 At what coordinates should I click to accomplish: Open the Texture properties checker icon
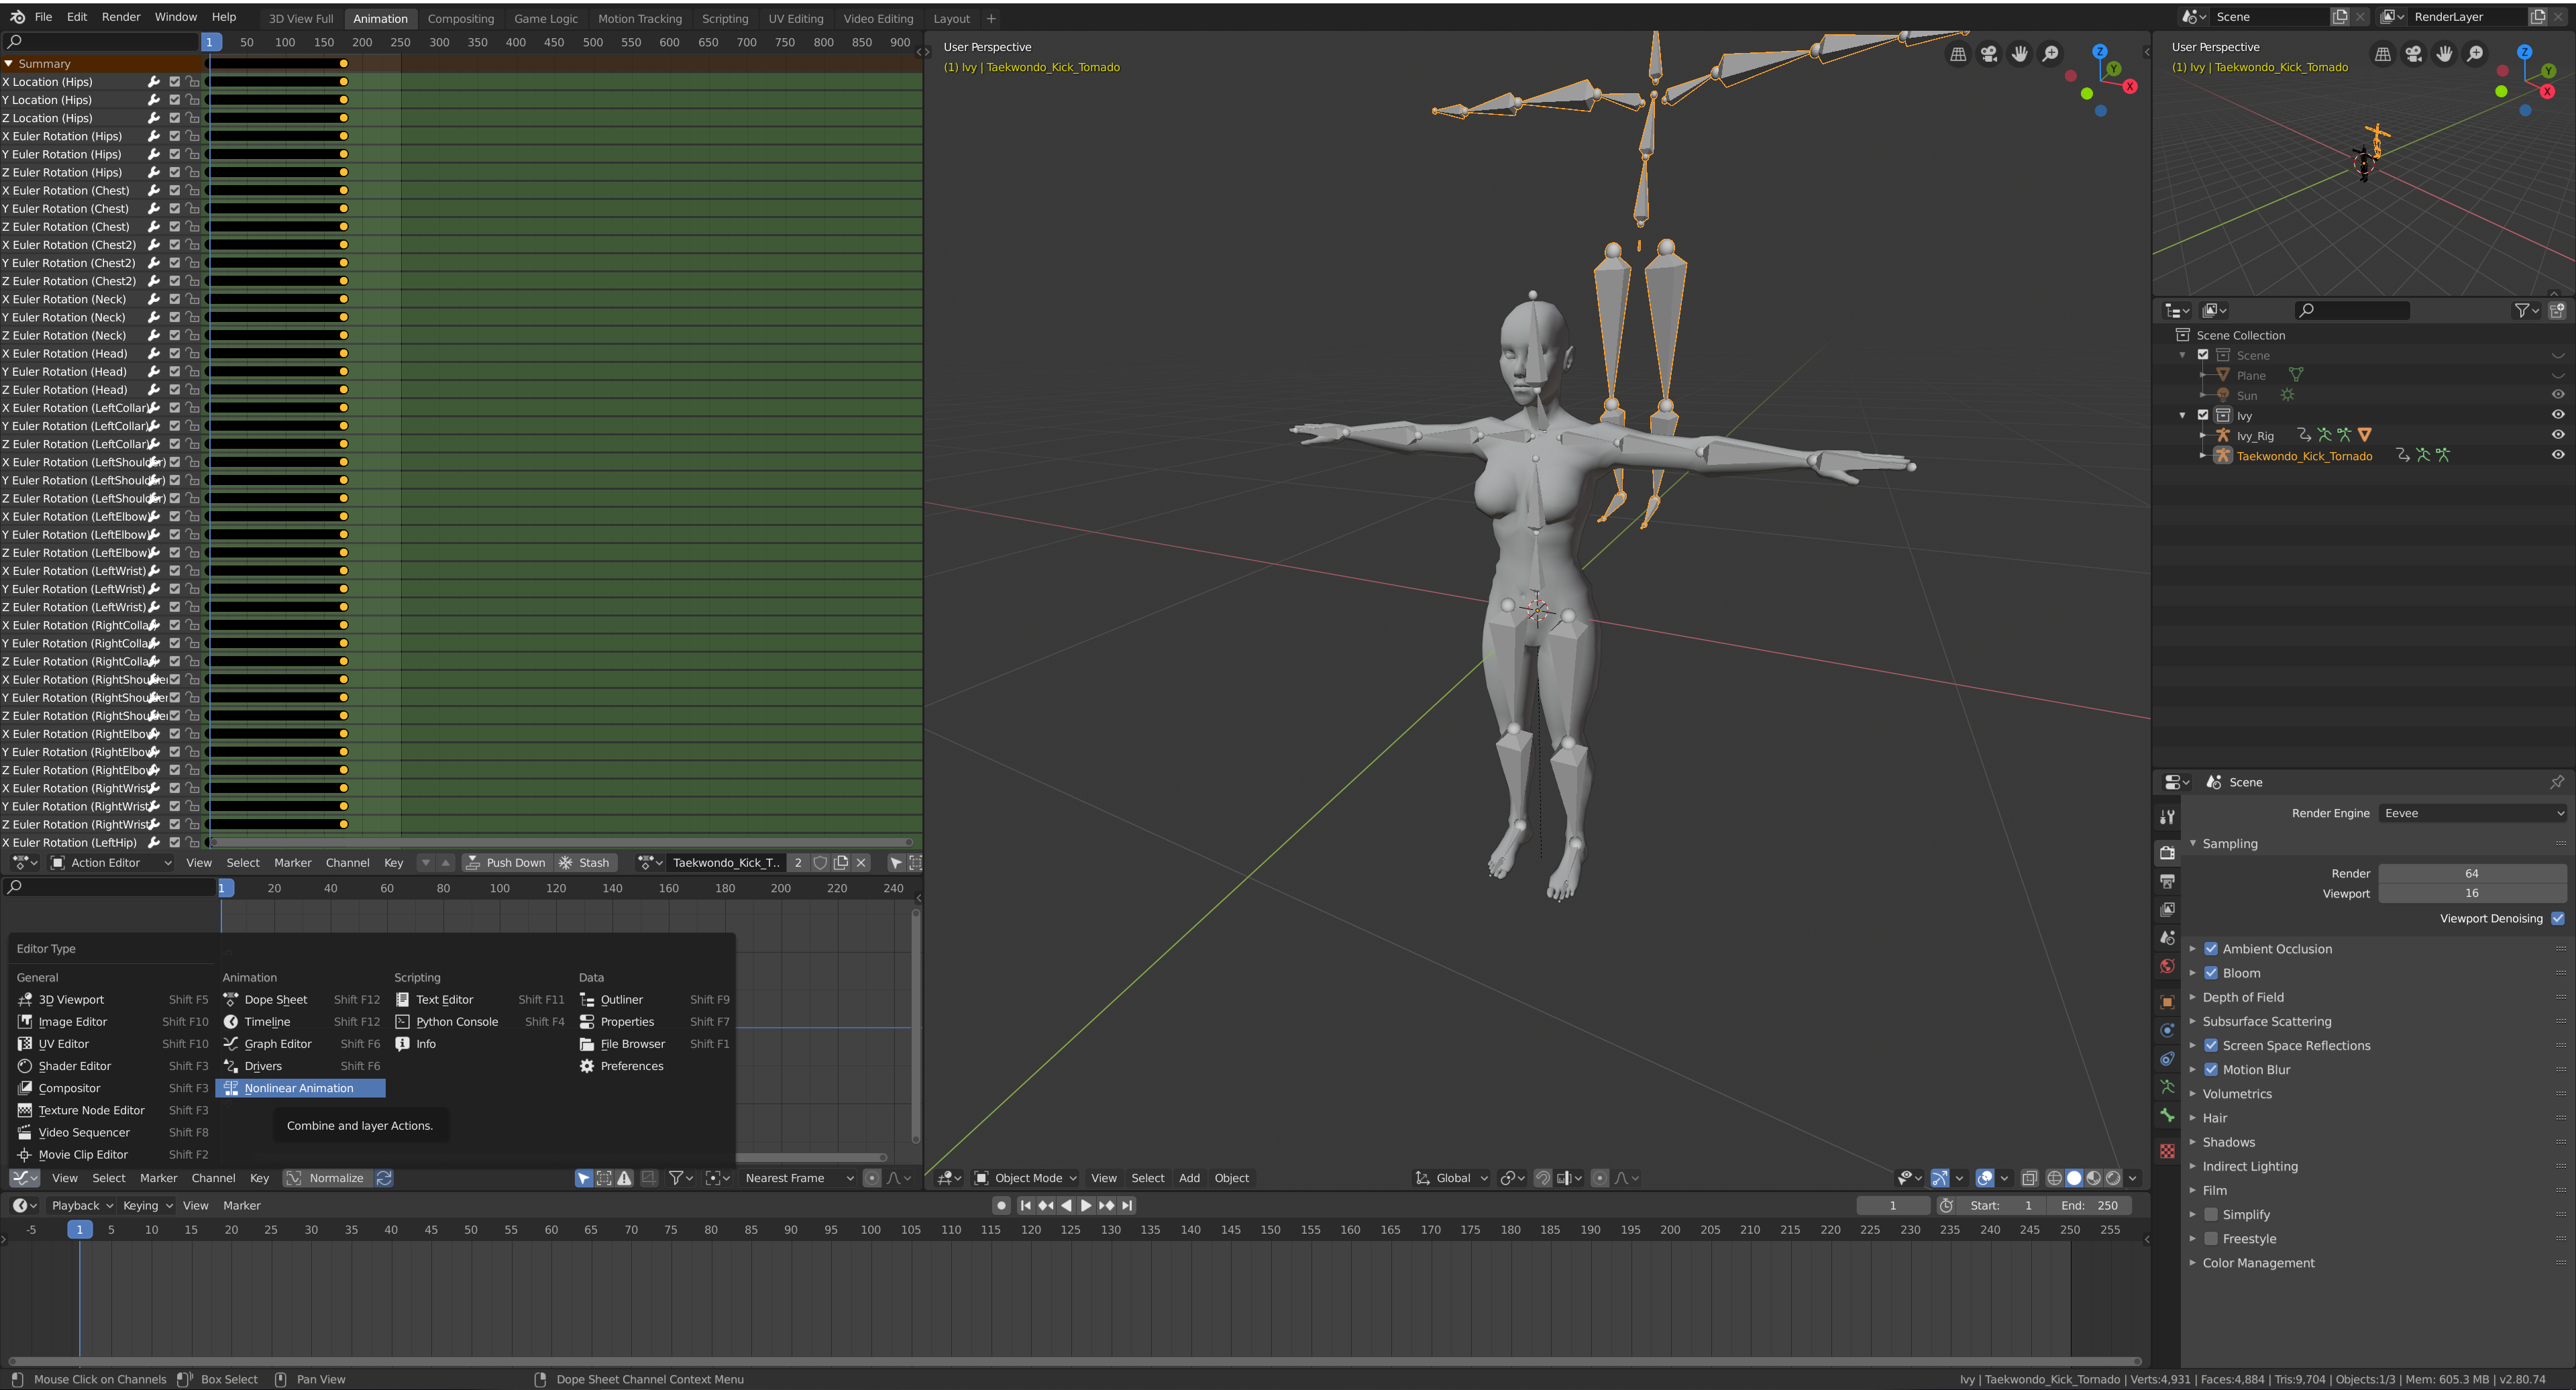tap(2167, 1151)
